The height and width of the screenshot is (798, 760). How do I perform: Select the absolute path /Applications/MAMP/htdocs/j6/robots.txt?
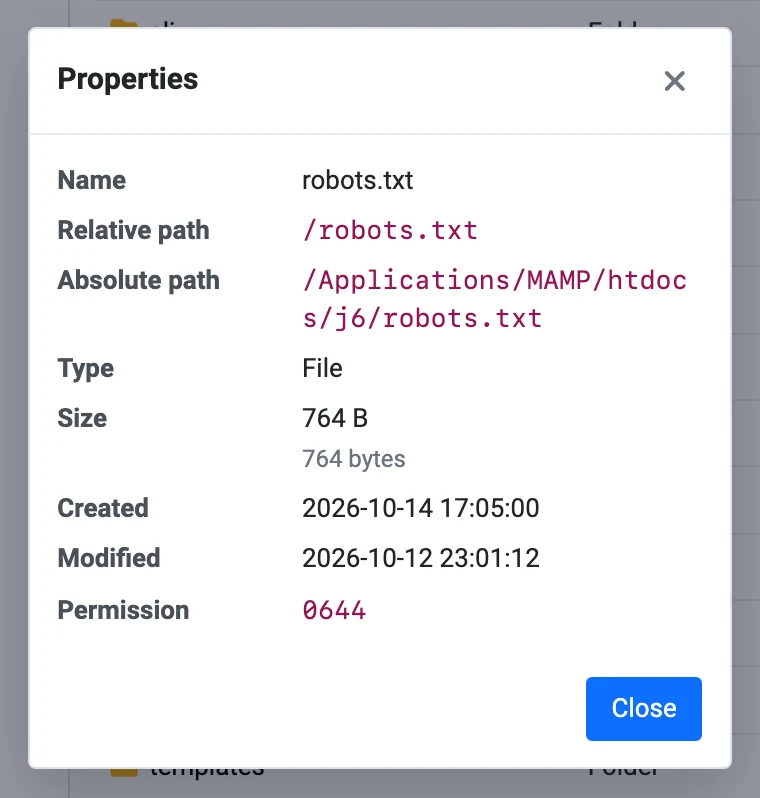494,299
